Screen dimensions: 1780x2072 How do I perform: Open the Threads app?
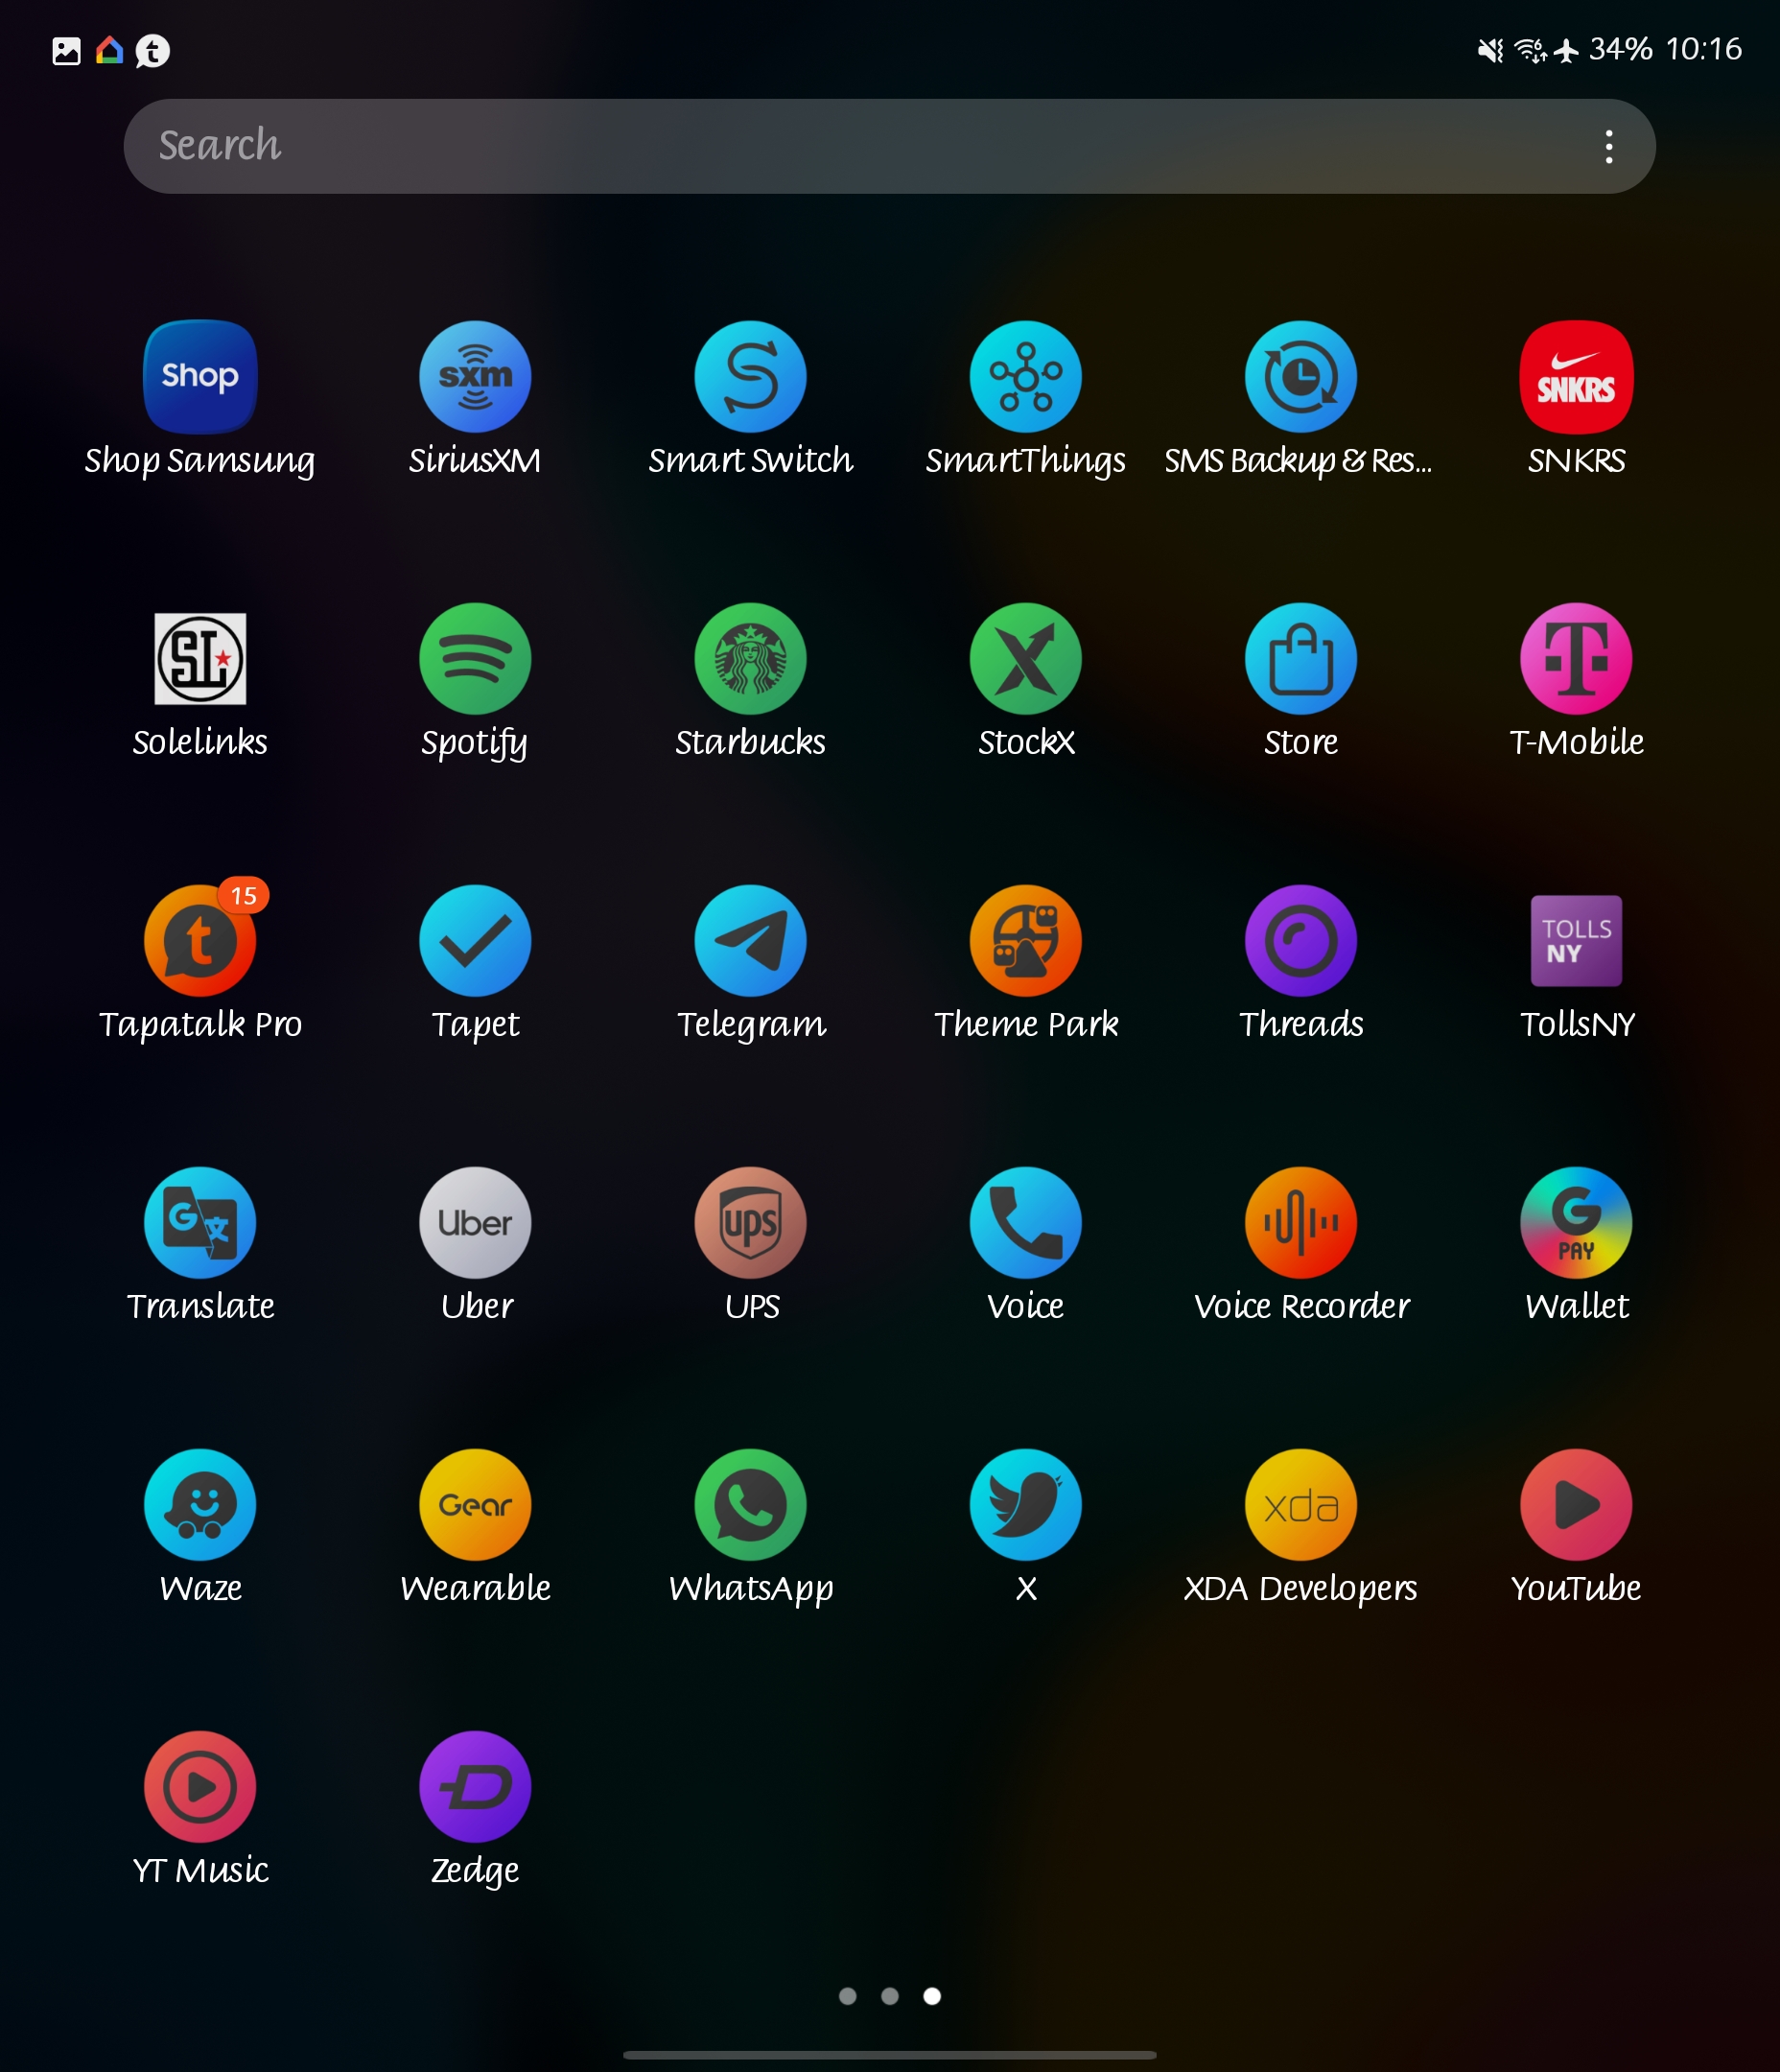[x=1301, y=941]
